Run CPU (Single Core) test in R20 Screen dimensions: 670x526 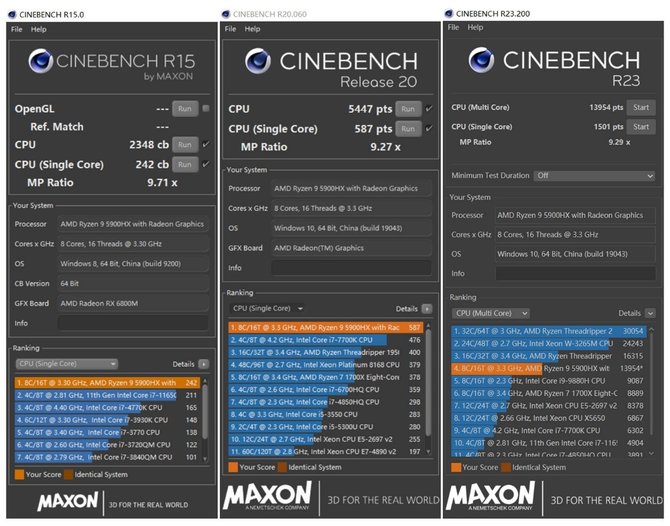[408, 129]
